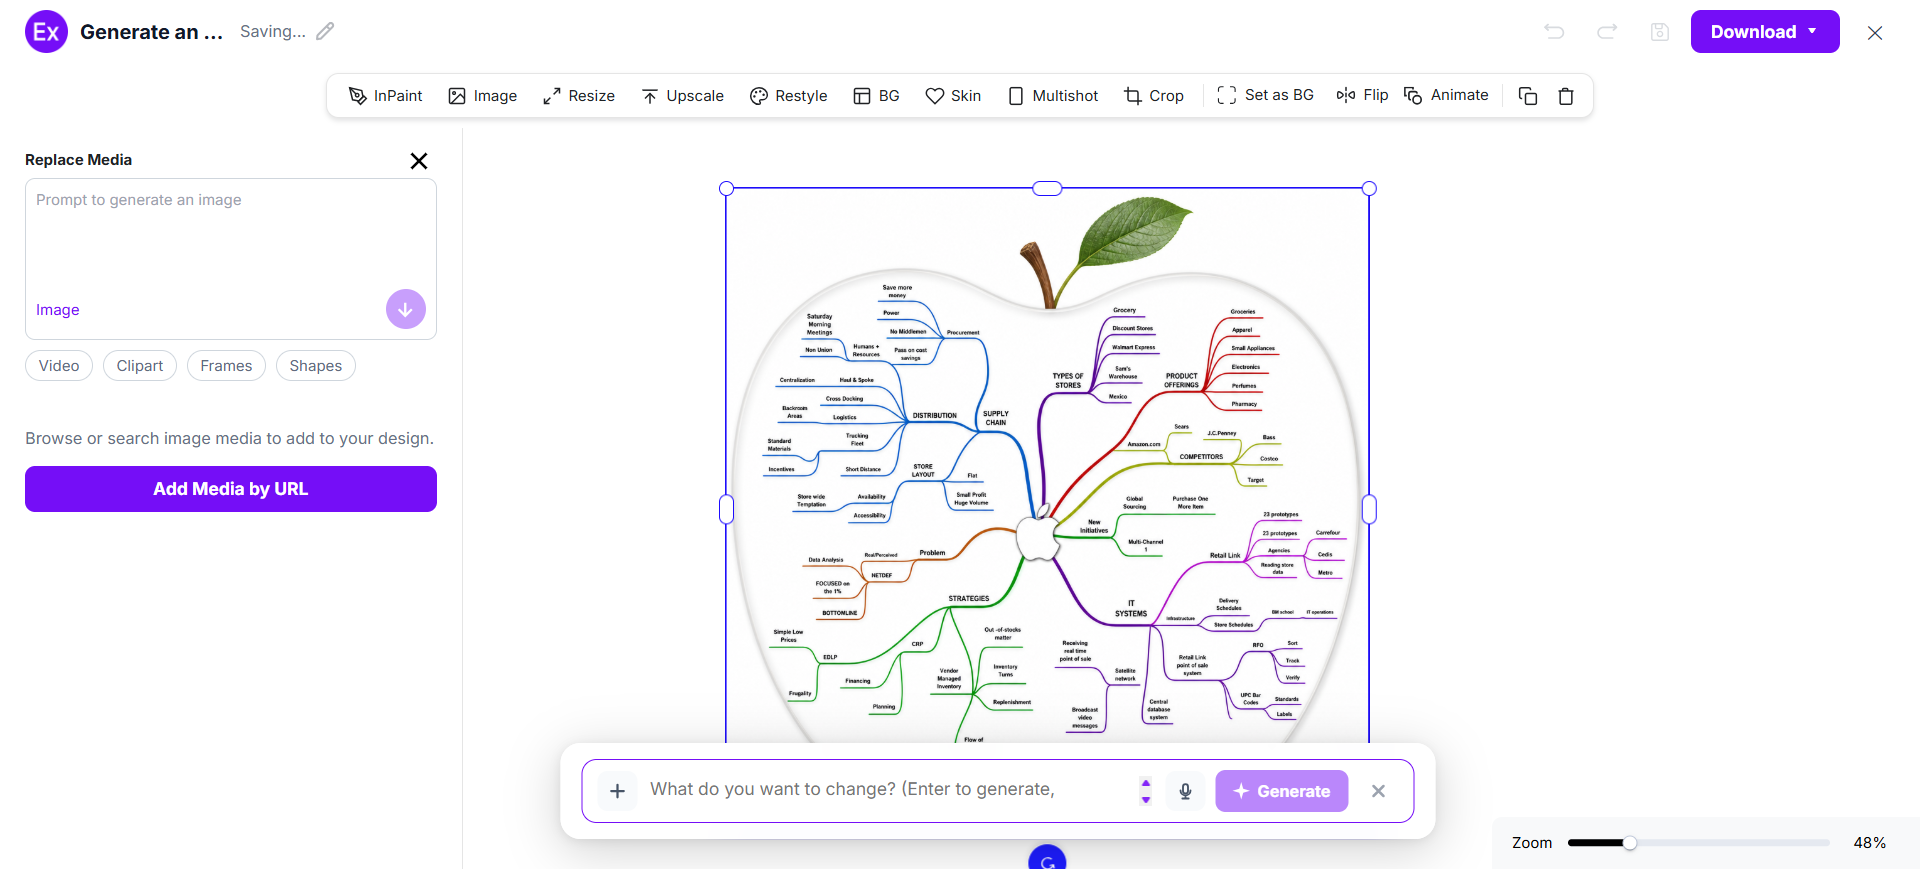Duplicate the selected image with copy icon

1528,96
